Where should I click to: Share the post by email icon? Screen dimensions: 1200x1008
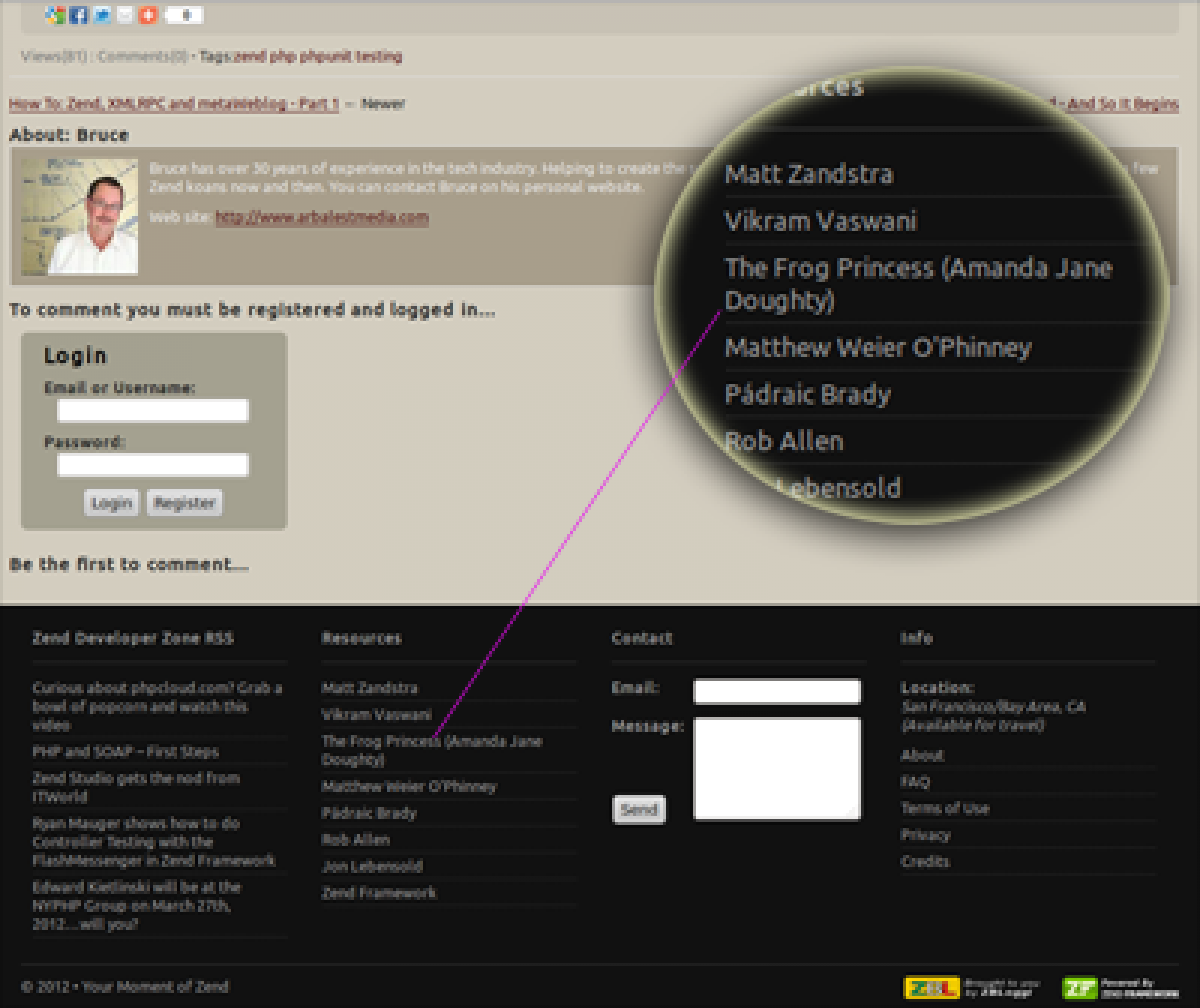click(x=125, y=15)
